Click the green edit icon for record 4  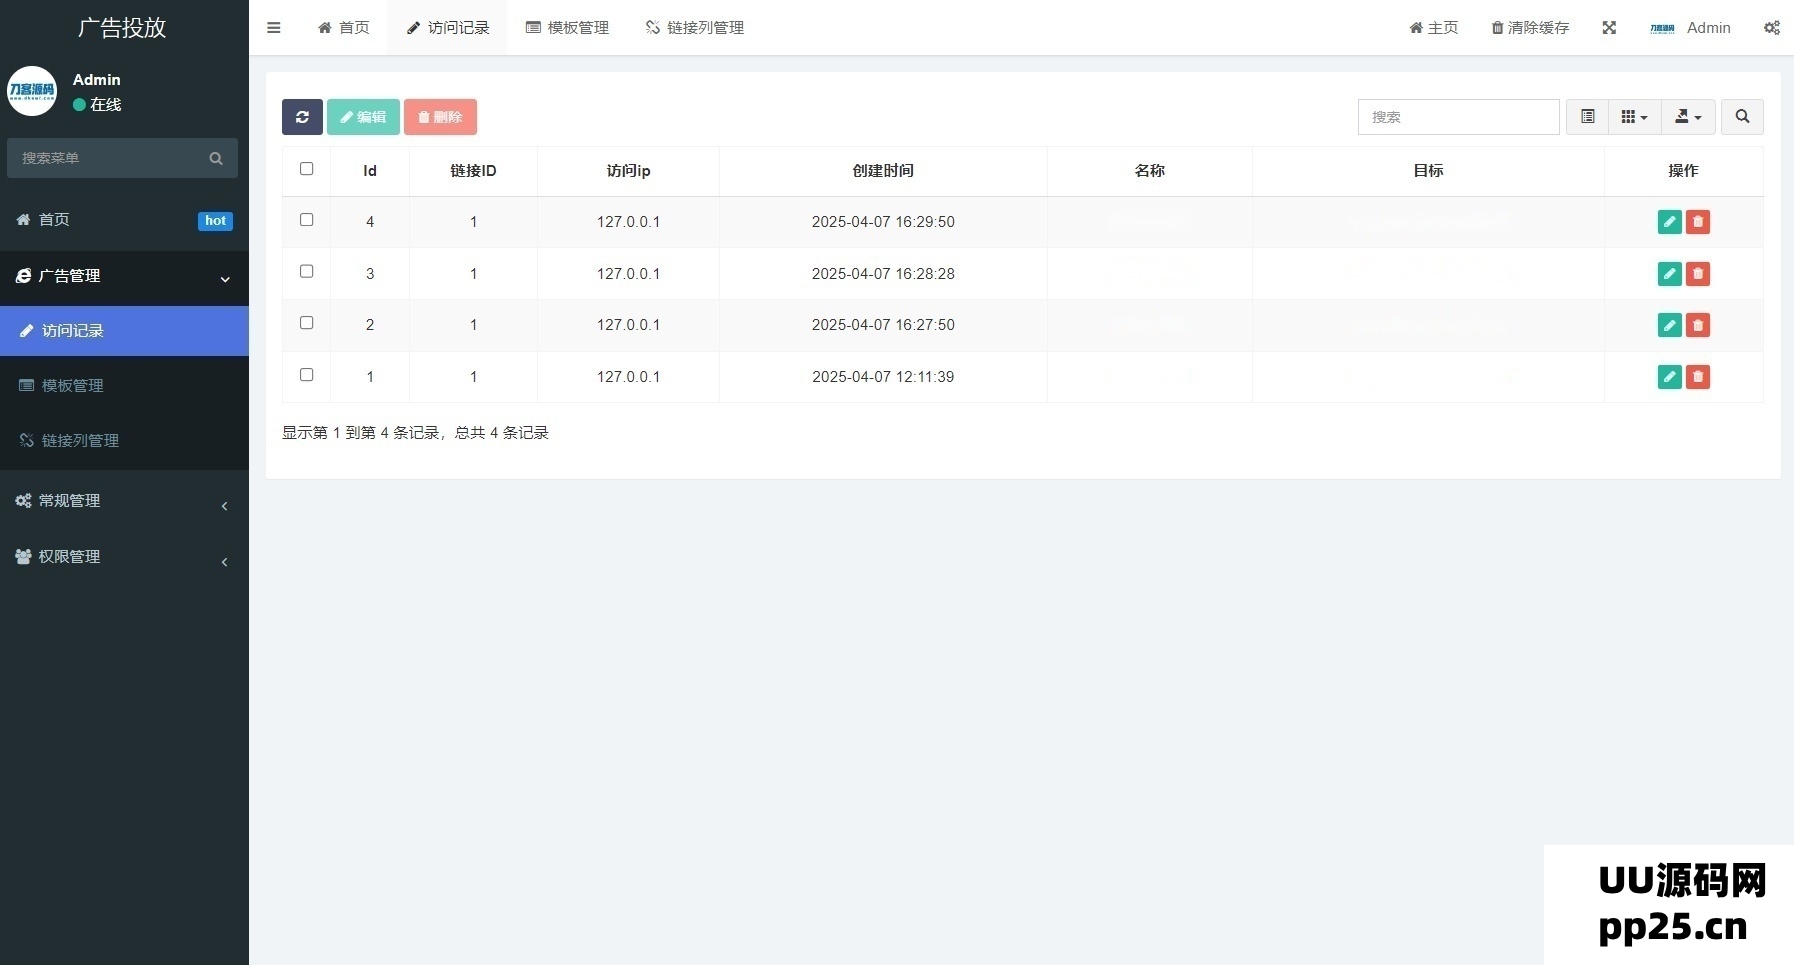point(1669,222)
